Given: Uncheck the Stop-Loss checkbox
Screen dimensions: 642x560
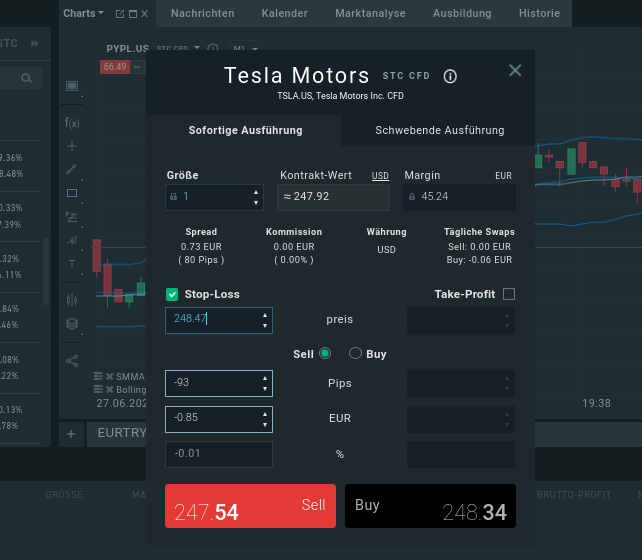Looking at the screenshot, I should click(172, 294).
